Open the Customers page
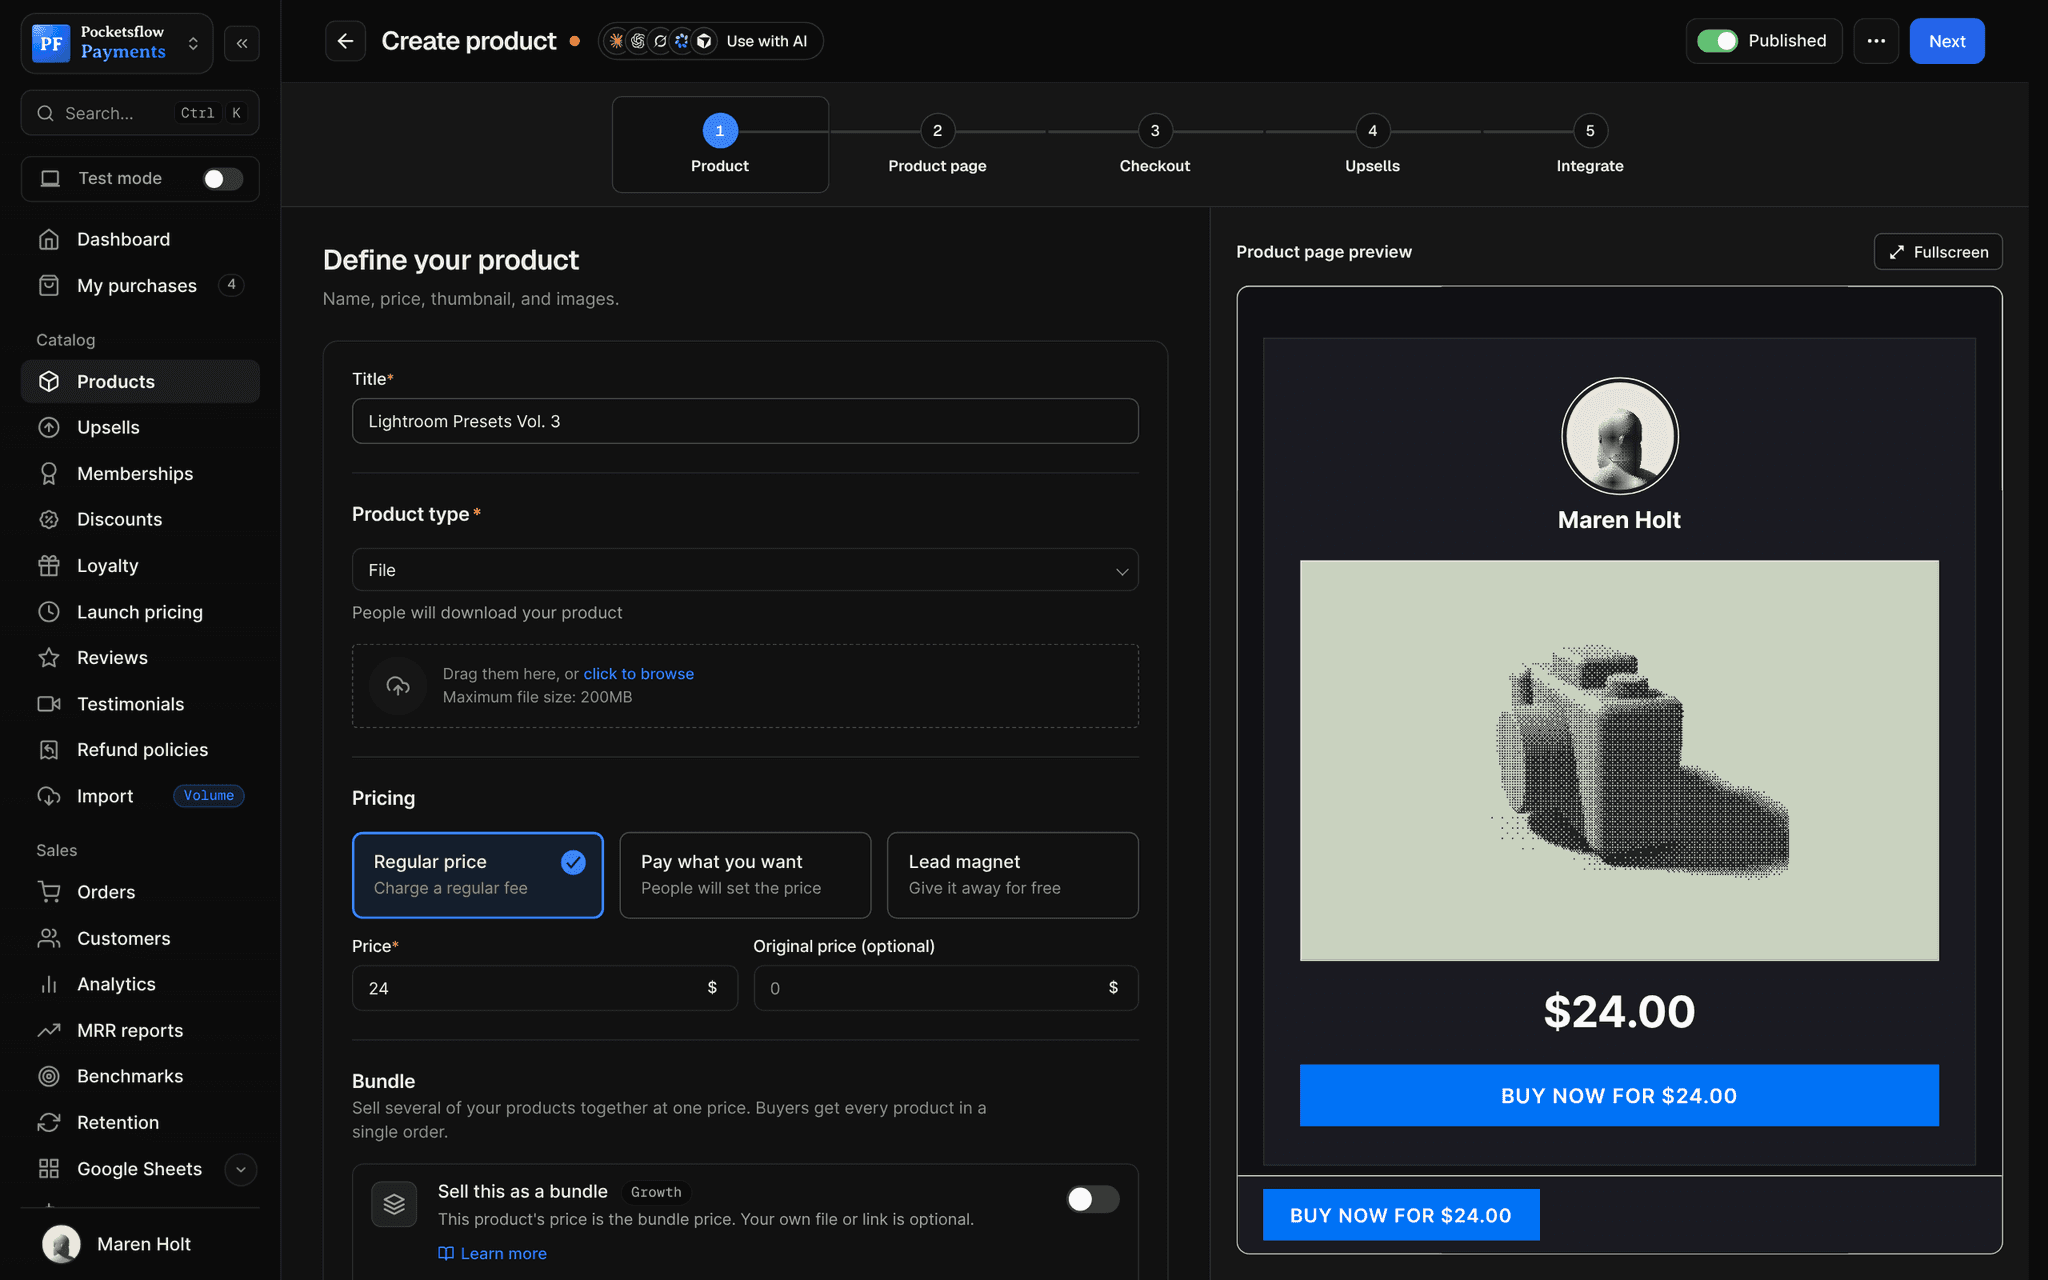 (140, 937)
